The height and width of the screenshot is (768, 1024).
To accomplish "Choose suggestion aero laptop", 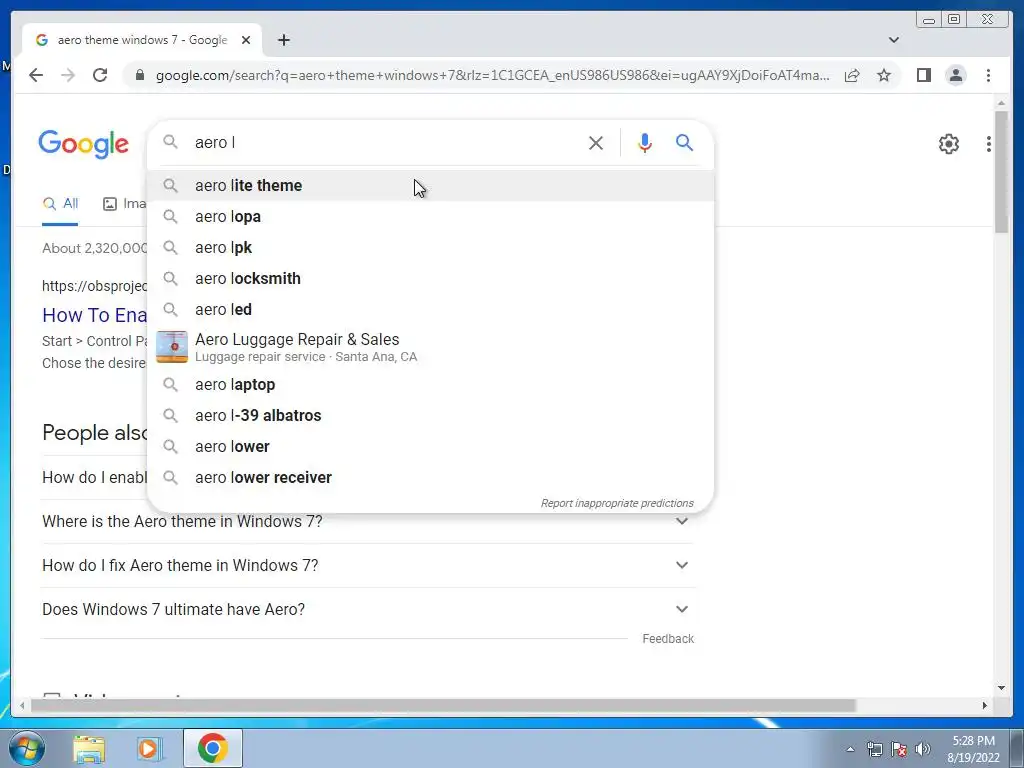I will pyautogui.click(x=431, y=385).
